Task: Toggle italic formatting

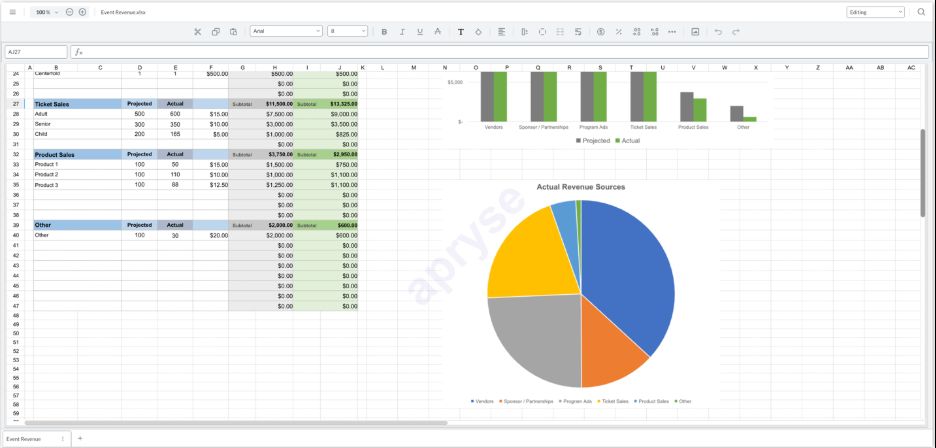Action: [x=402, y=32]
